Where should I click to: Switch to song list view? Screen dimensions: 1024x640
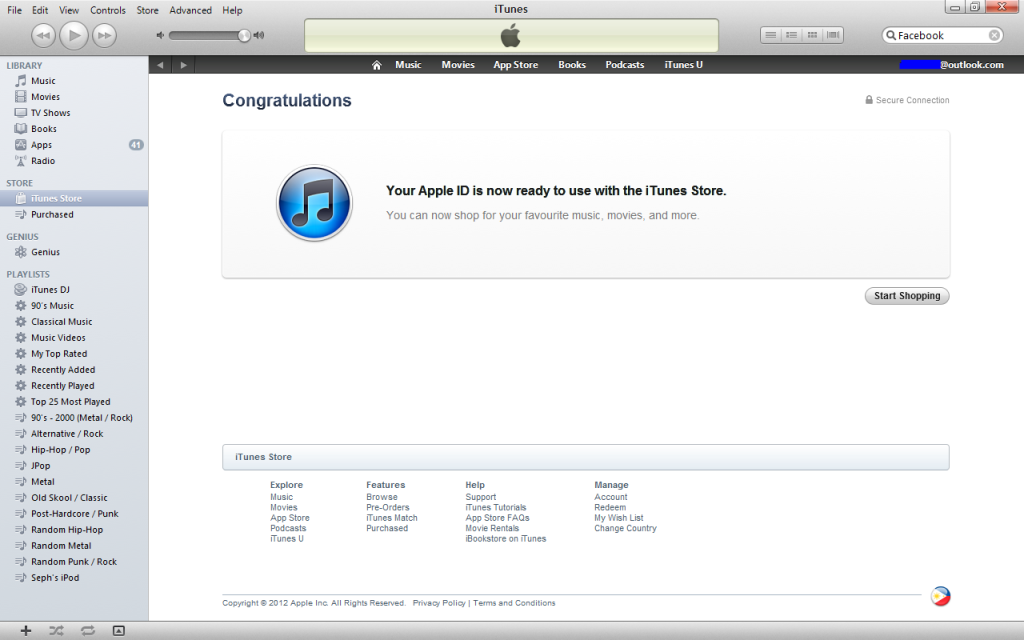point(771,35)
